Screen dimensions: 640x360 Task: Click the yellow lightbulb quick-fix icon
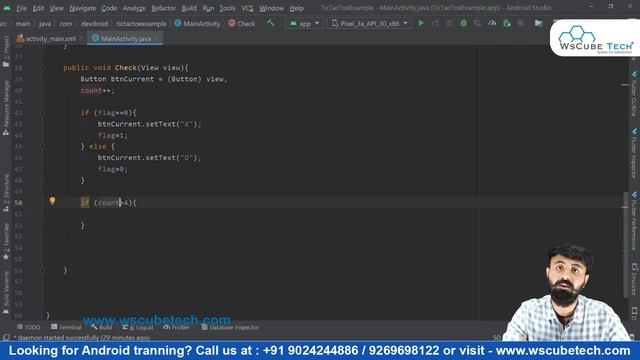(x=52, y=201)
